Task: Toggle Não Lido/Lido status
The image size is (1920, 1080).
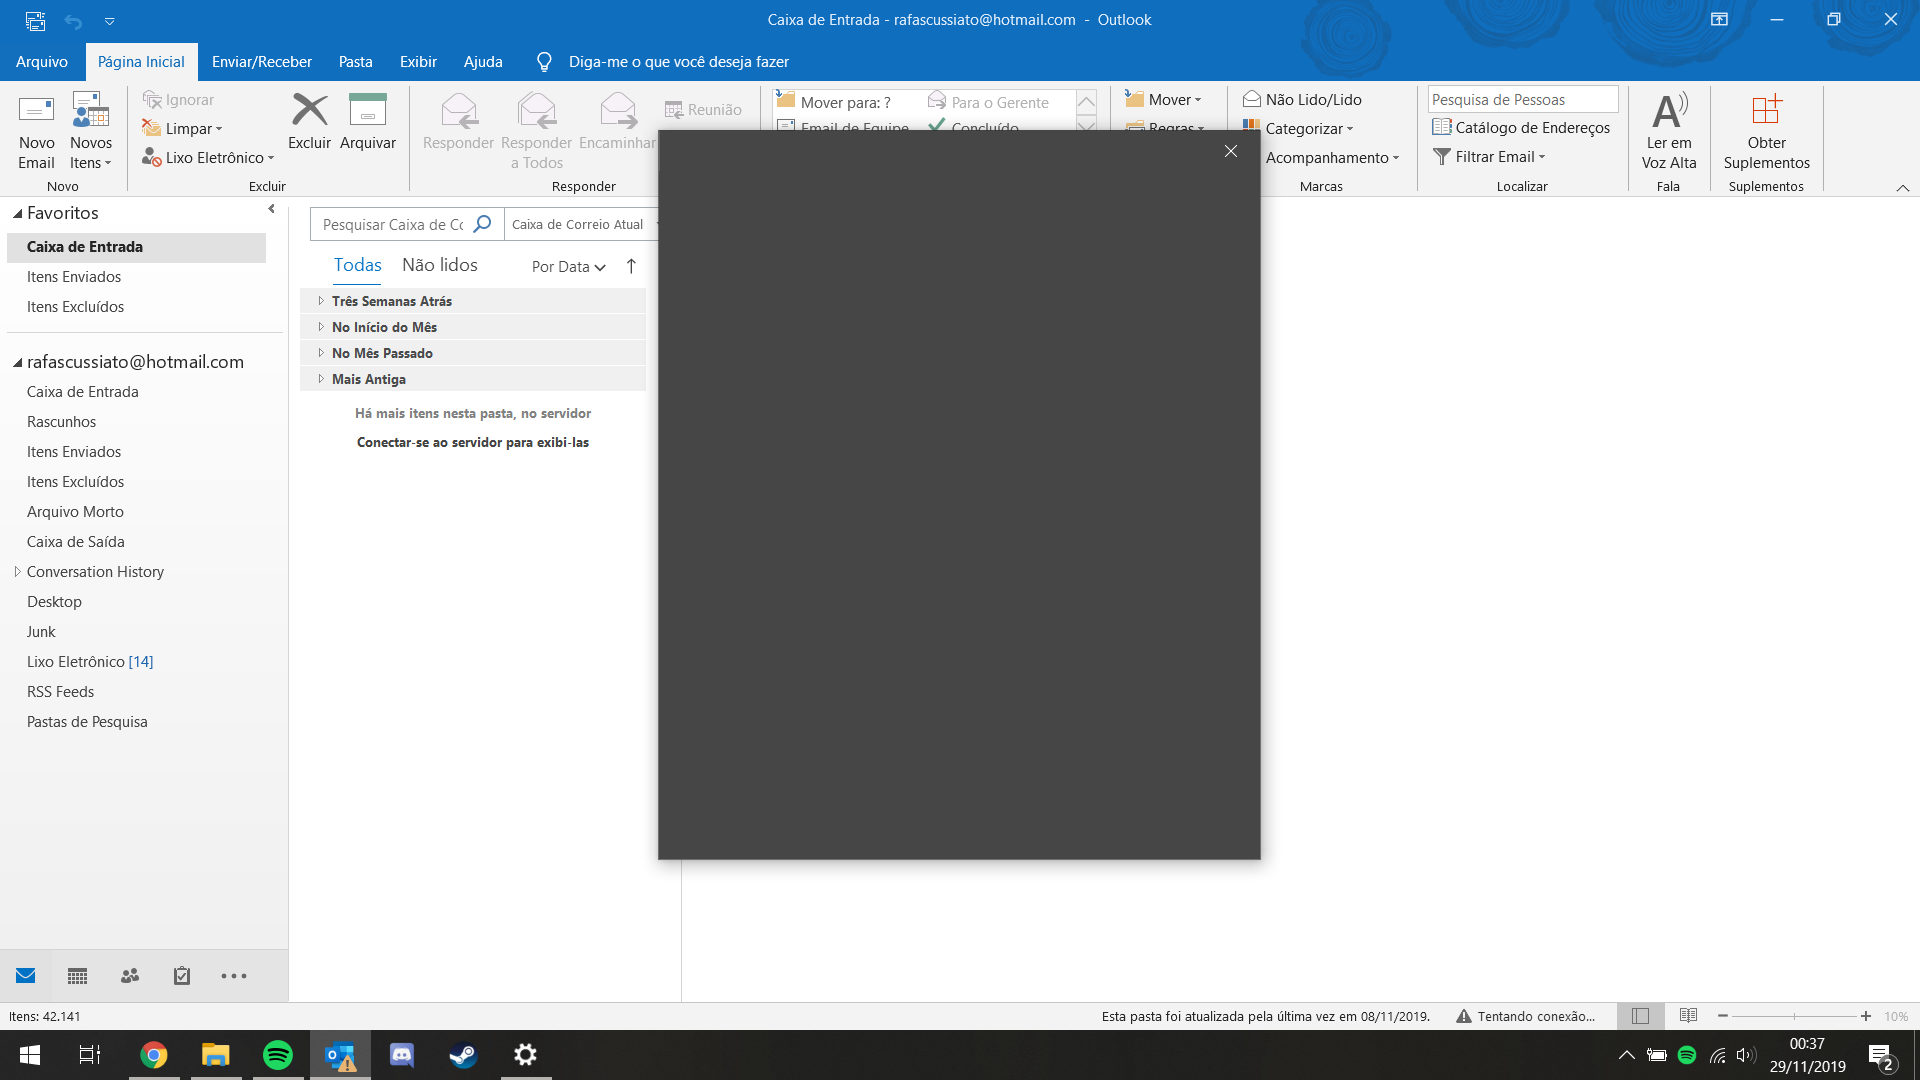Action: pyautogui.click(x=1302, y=100)
